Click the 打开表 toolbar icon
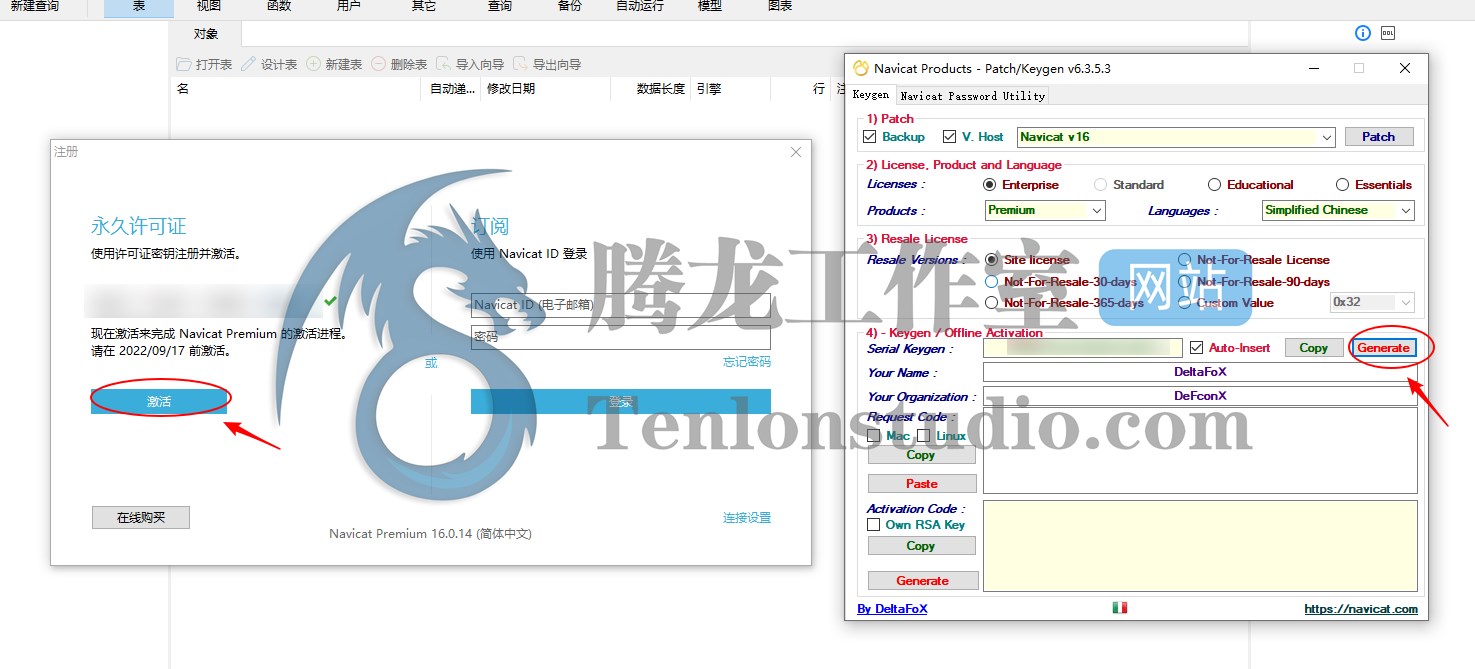The image size is (1475, 669). point(183,64)
